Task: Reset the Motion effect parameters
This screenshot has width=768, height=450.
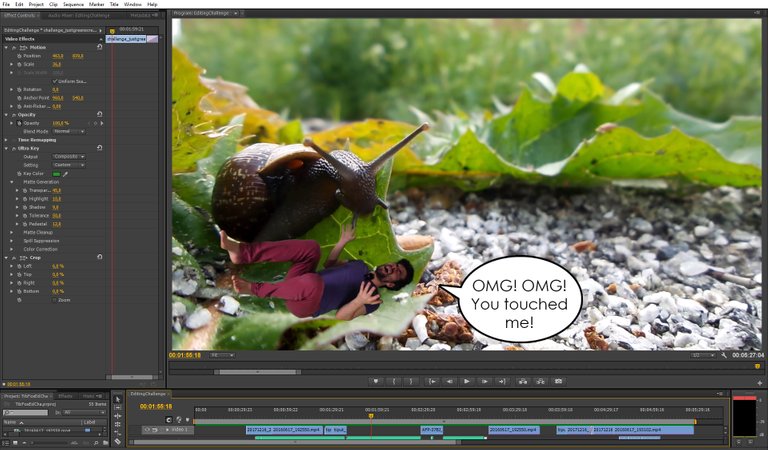Action: click(x=99, y=47)
